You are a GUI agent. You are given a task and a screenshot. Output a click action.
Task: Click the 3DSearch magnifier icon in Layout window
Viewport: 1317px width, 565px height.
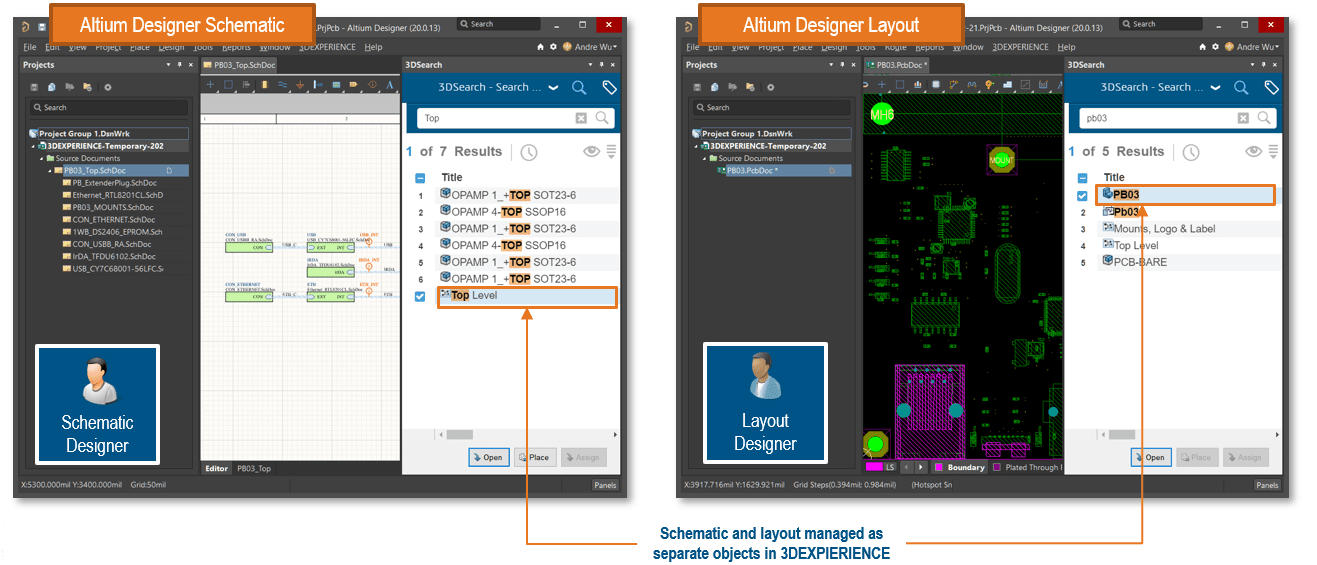coord(1241,88)
